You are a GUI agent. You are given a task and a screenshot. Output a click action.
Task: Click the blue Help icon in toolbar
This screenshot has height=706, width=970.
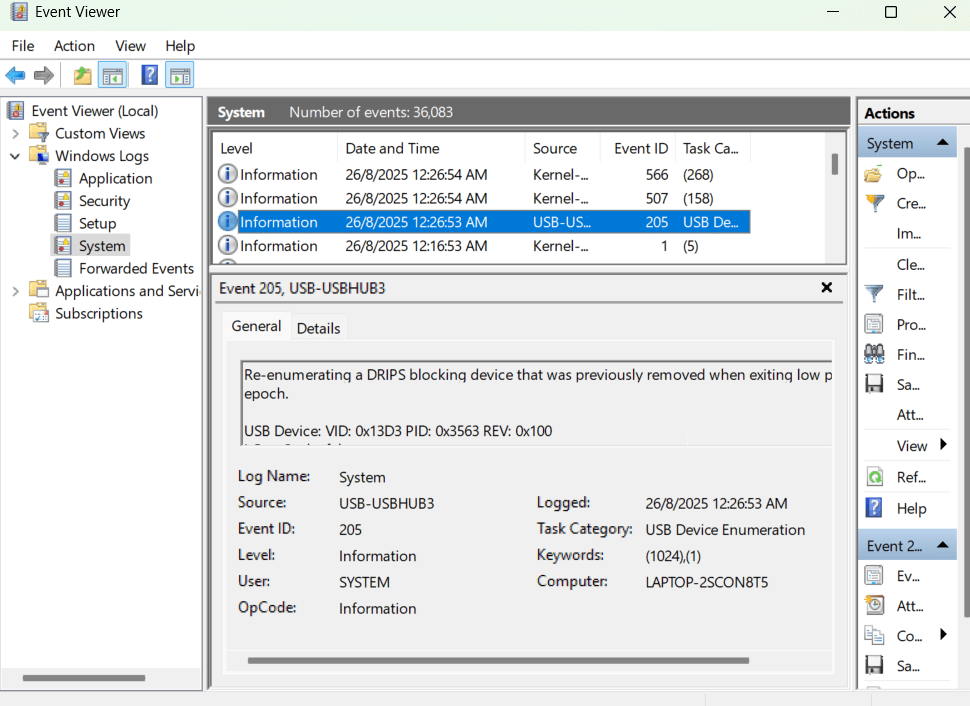pyautogui.click(x=149, y=76)
